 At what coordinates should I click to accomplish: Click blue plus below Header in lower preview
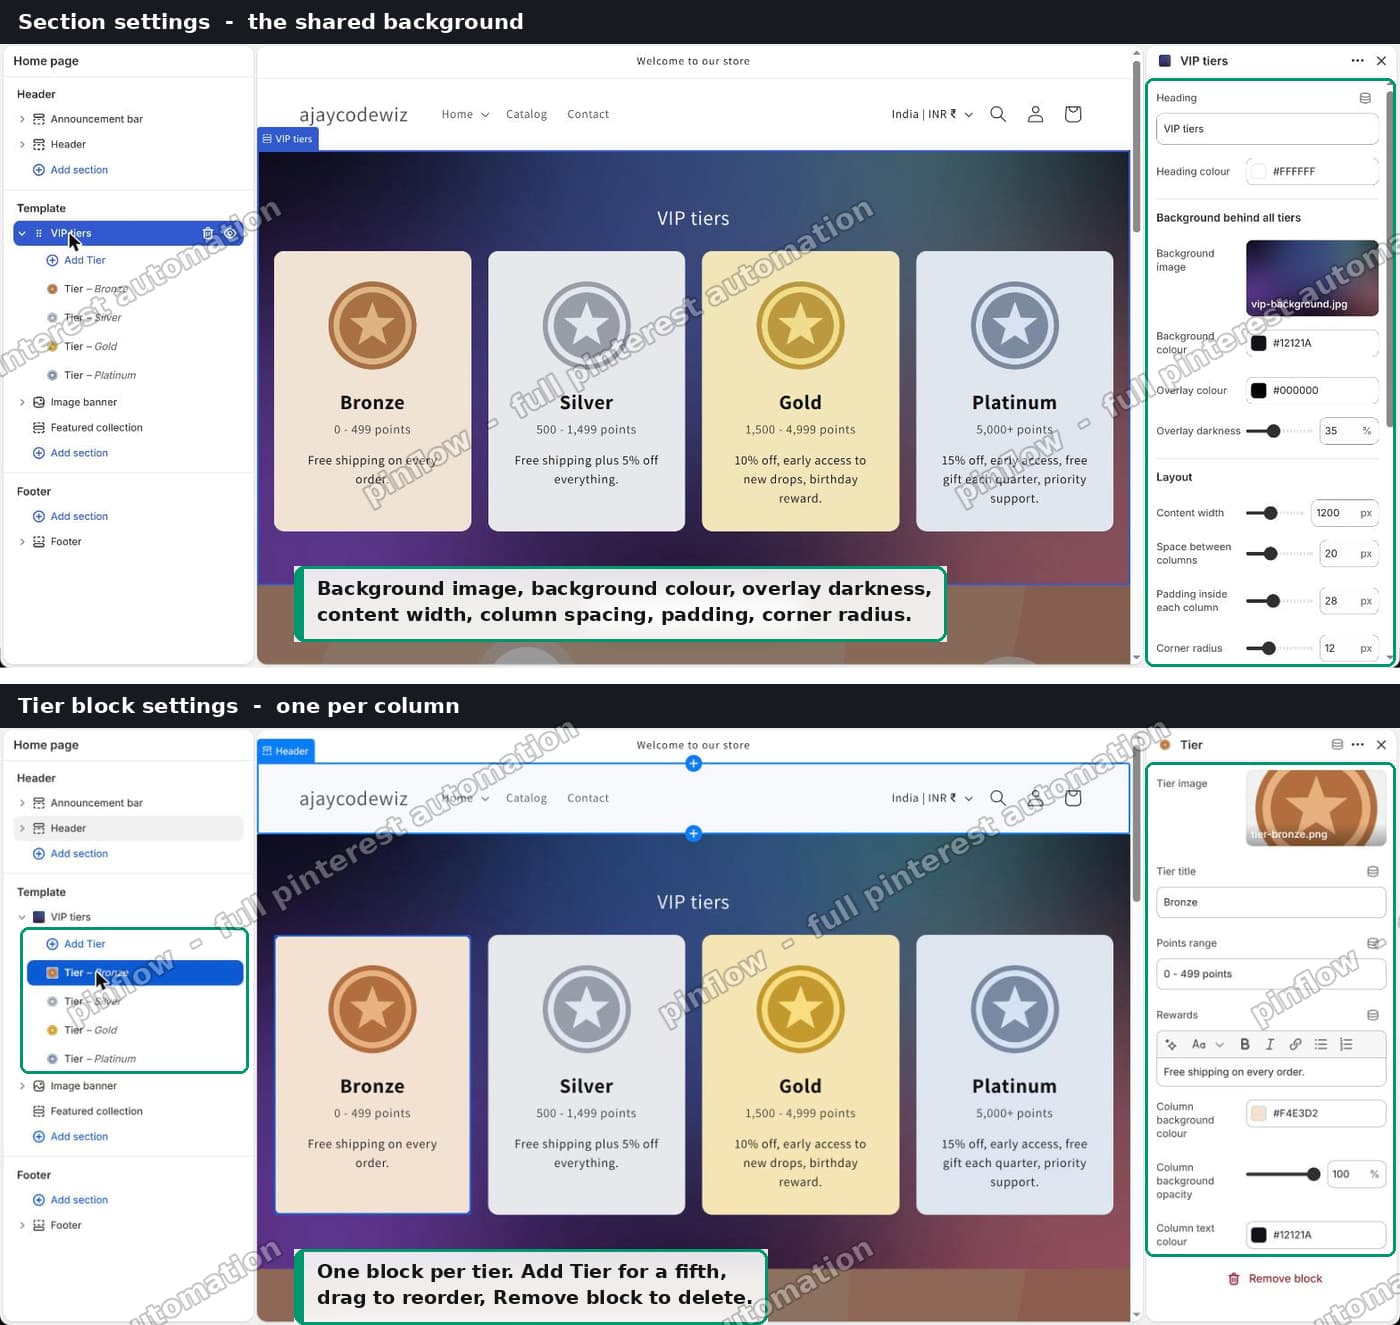tap(693, 833)
